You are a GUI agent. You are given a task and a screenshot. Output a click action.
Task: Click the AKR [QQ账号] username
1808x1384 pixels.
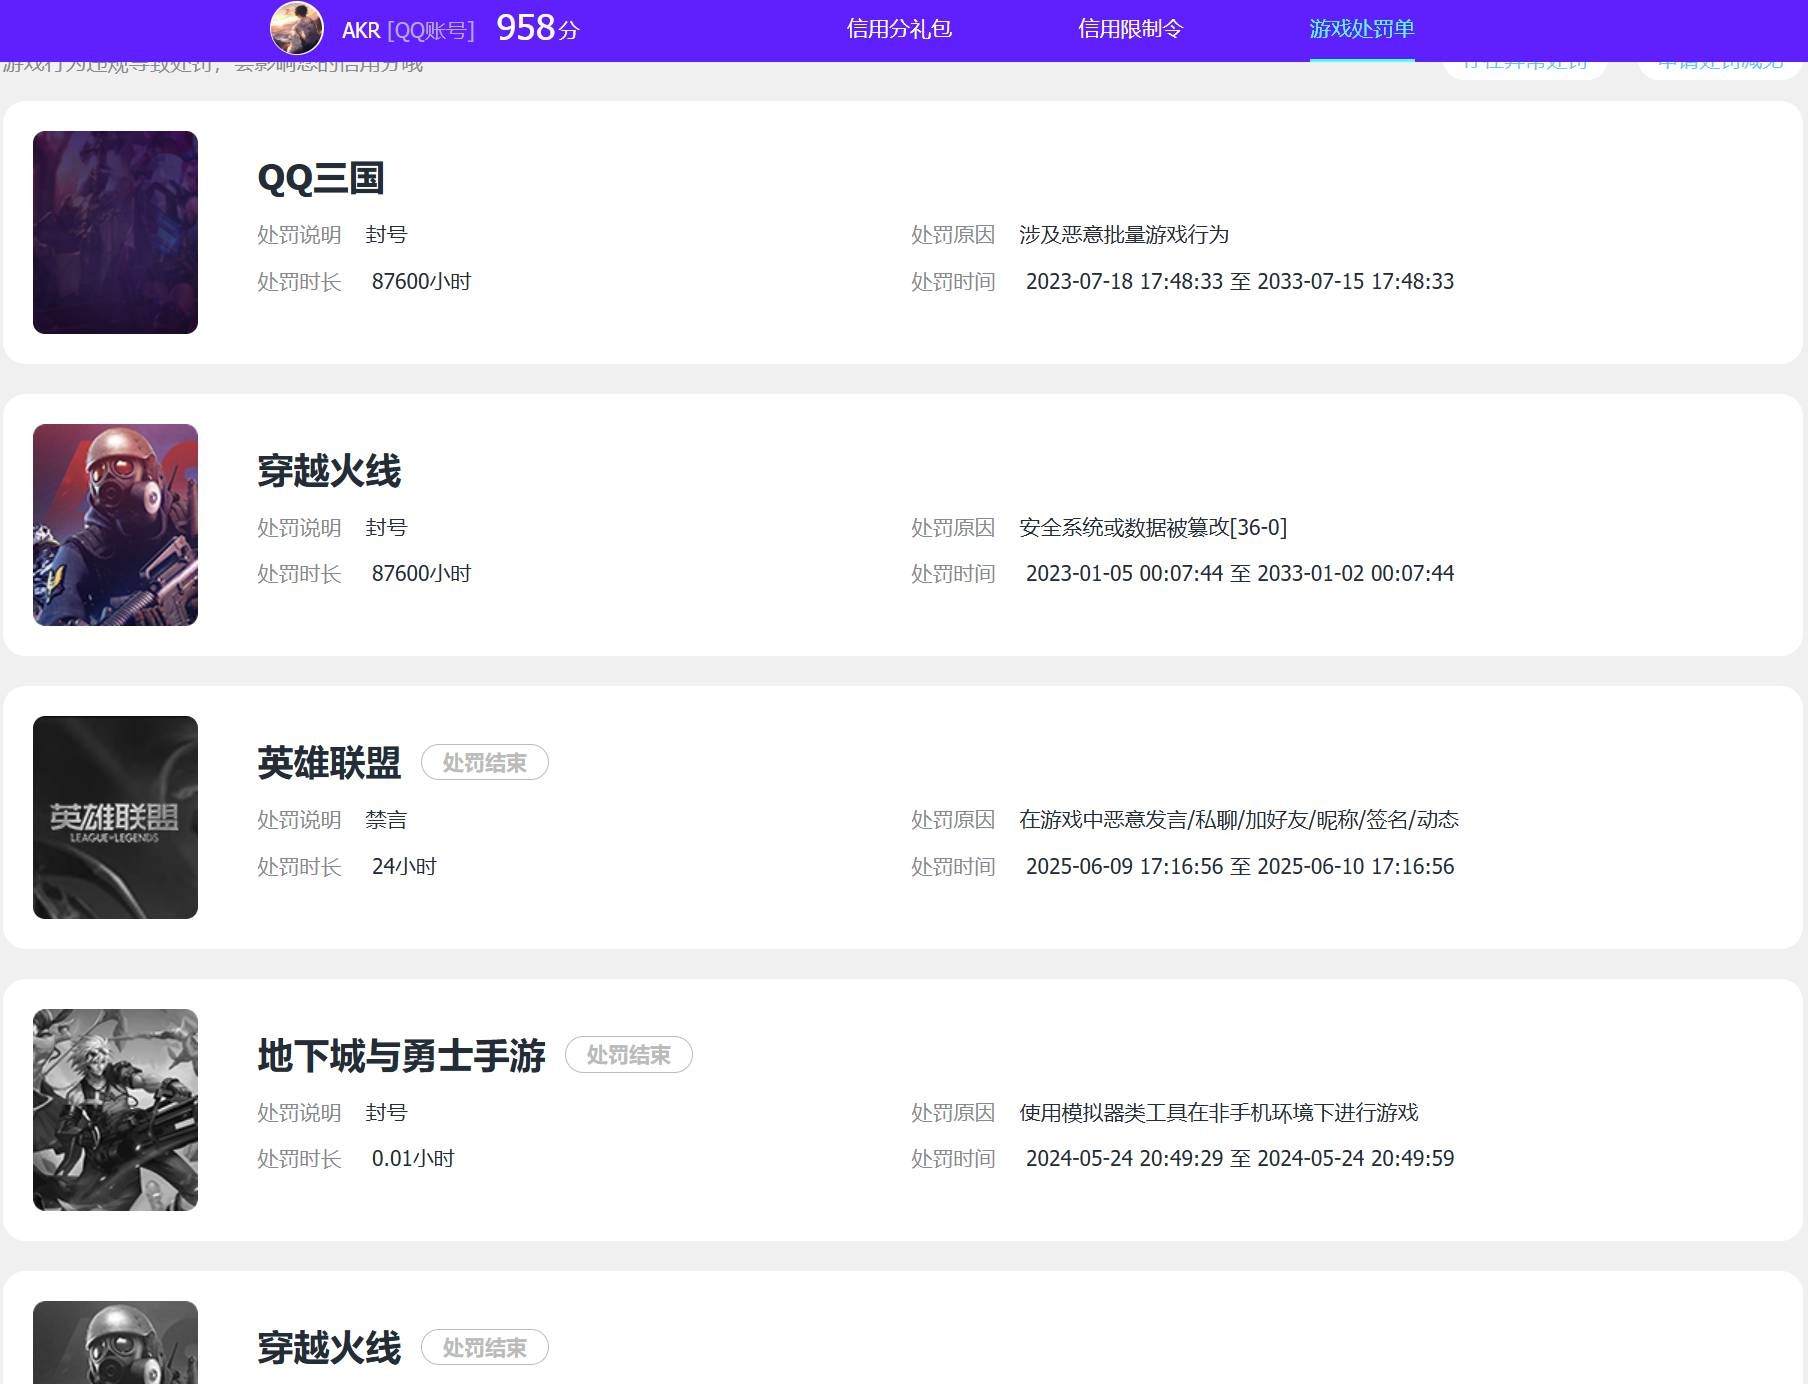point(408,30)
